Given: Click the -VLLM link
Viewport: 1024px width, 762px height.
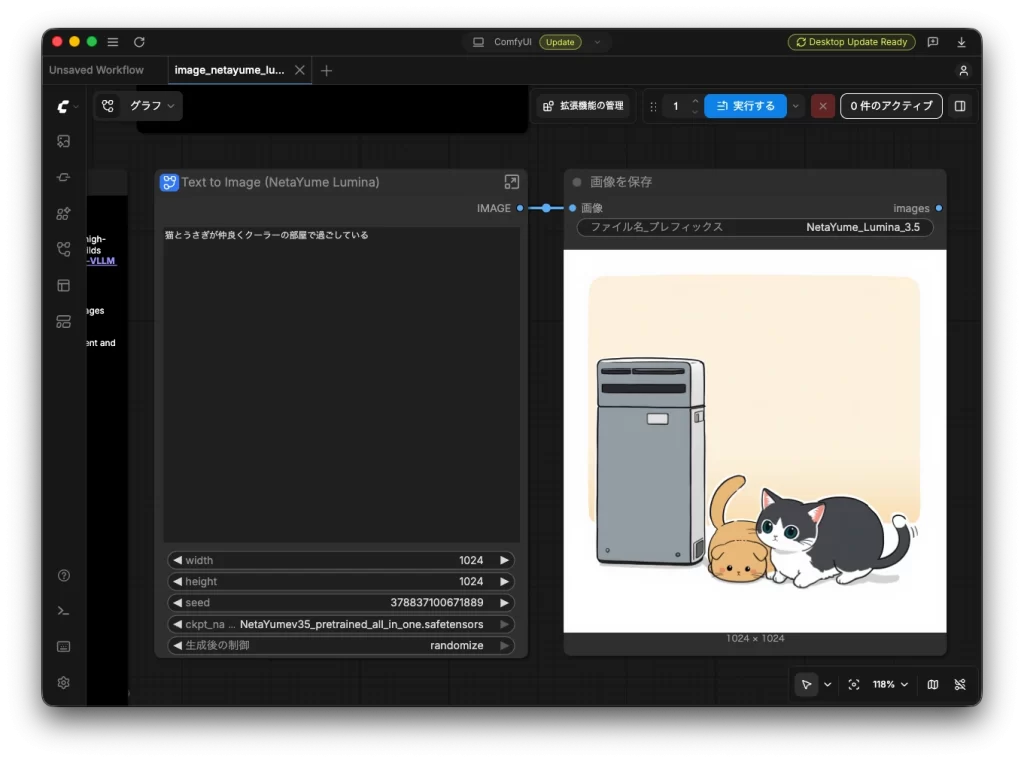Looking at the screenshot, I should (101, 261).
